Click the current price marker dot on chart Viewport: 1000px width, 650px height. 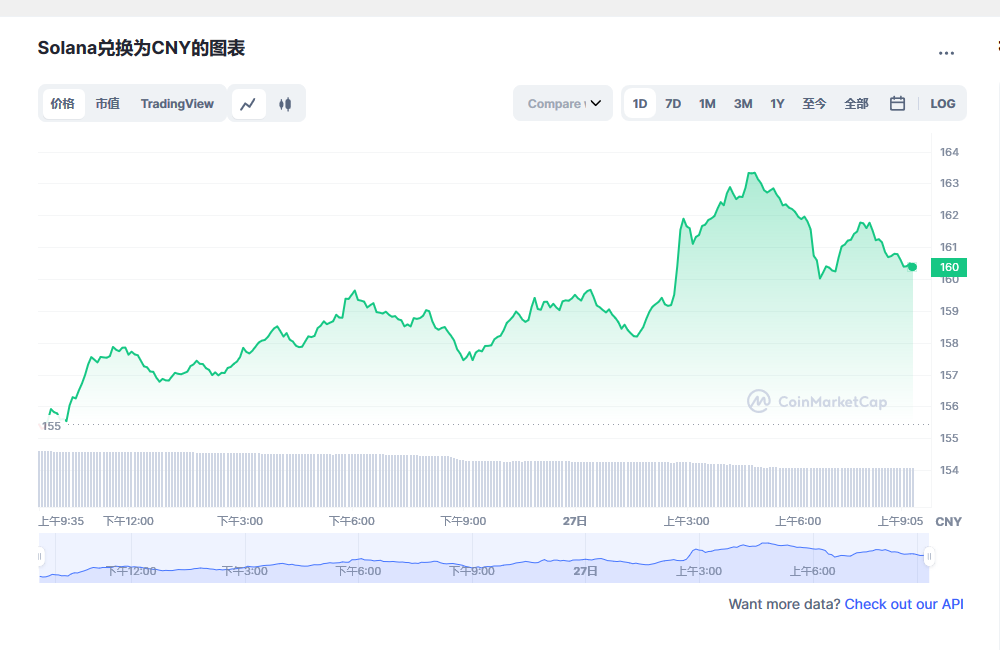[x=913, y=267]
